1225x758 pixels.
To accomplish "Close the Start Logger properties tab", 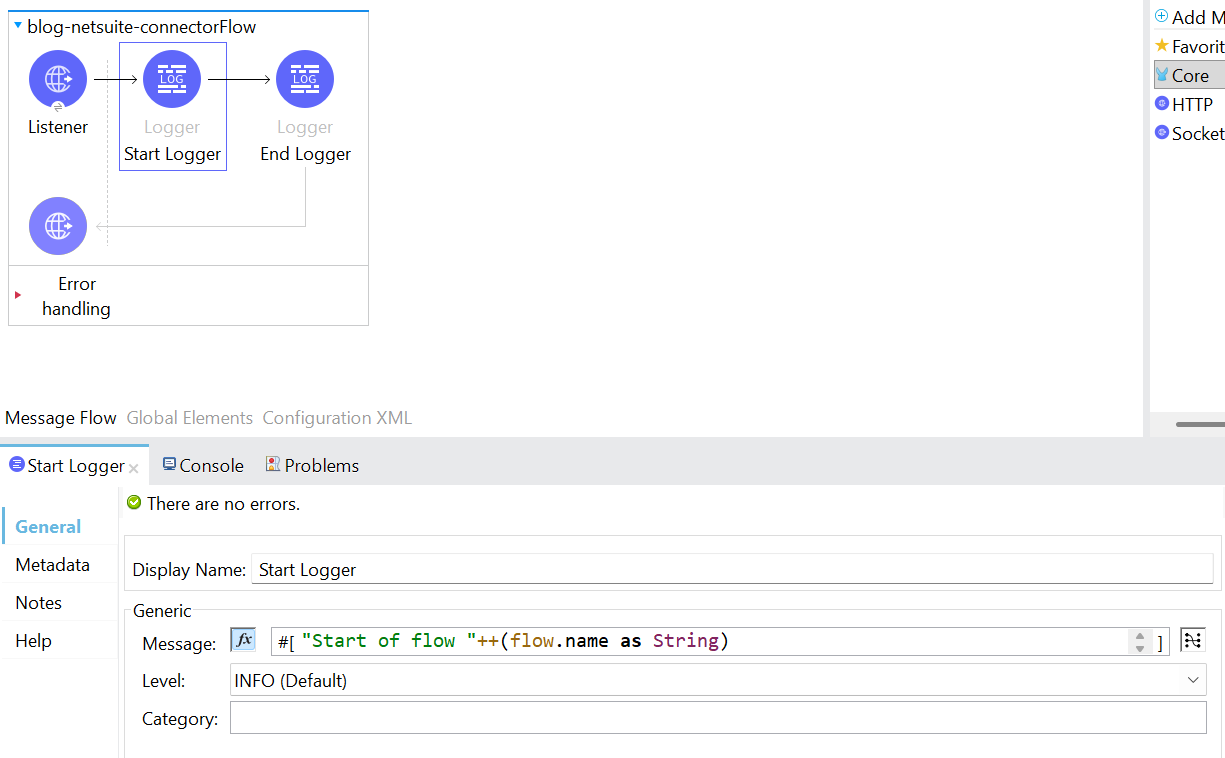I will 134,467.
